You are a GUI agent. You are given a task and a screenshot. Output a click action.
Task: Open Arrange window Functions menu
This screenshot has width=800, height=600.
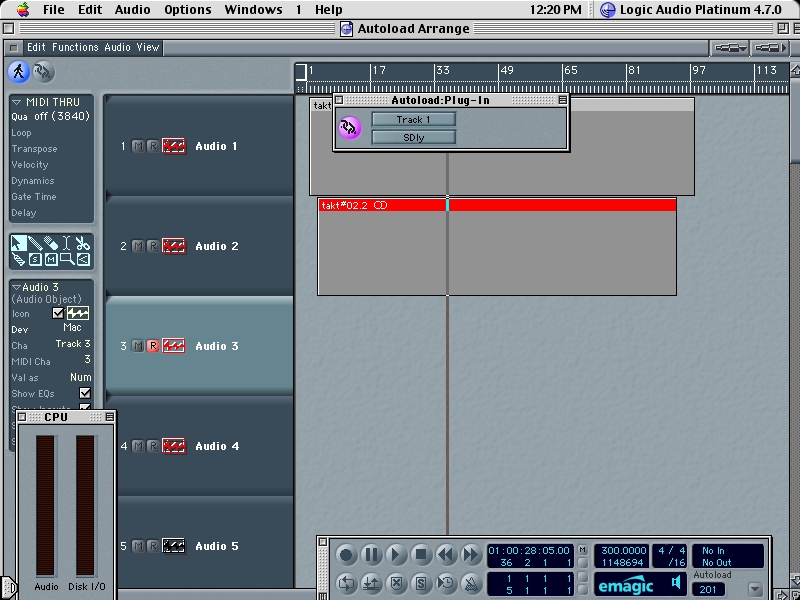(x=75, y=47)
